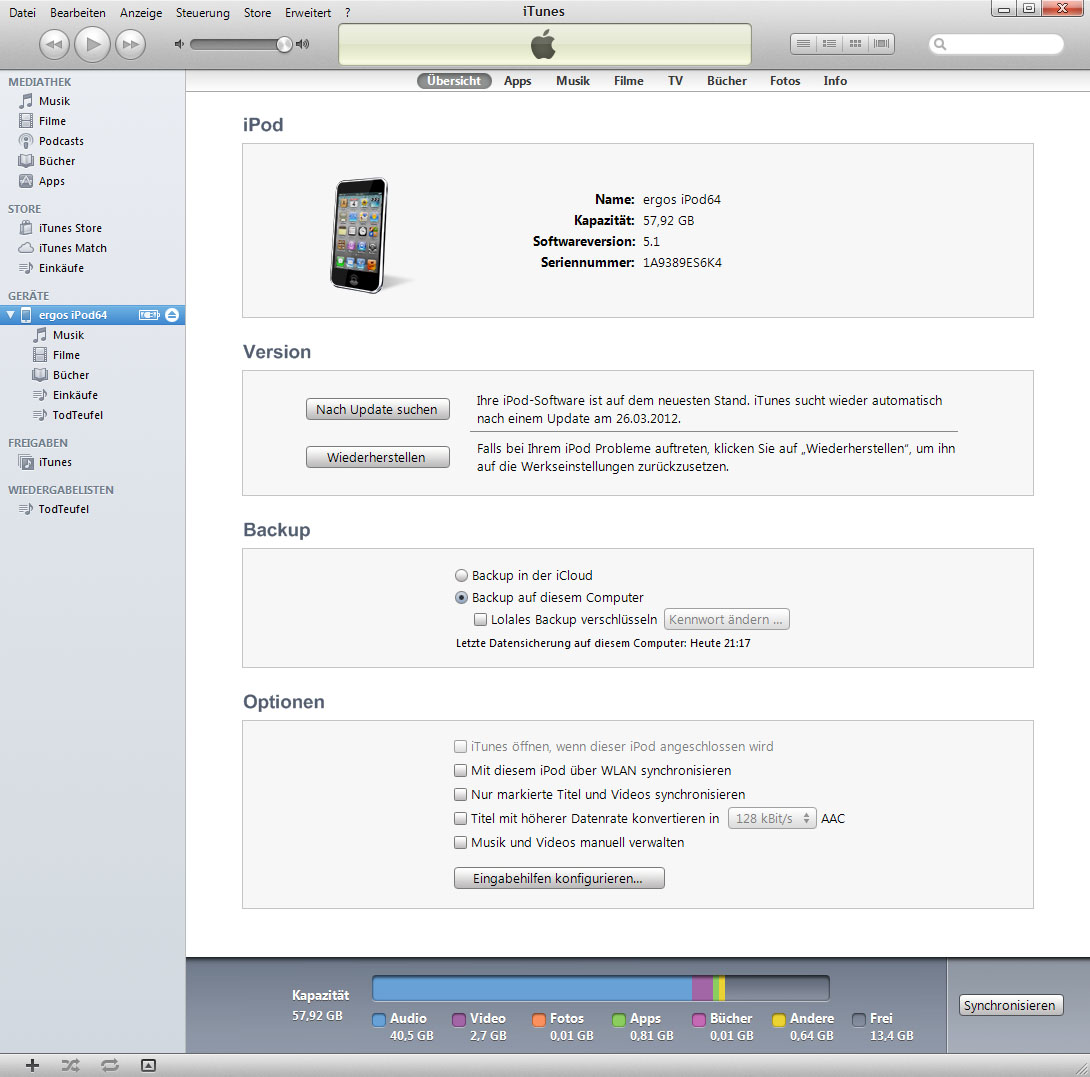Click the Andere yellow legend swatch
1090x1077 pixels.
(779, 1019)
